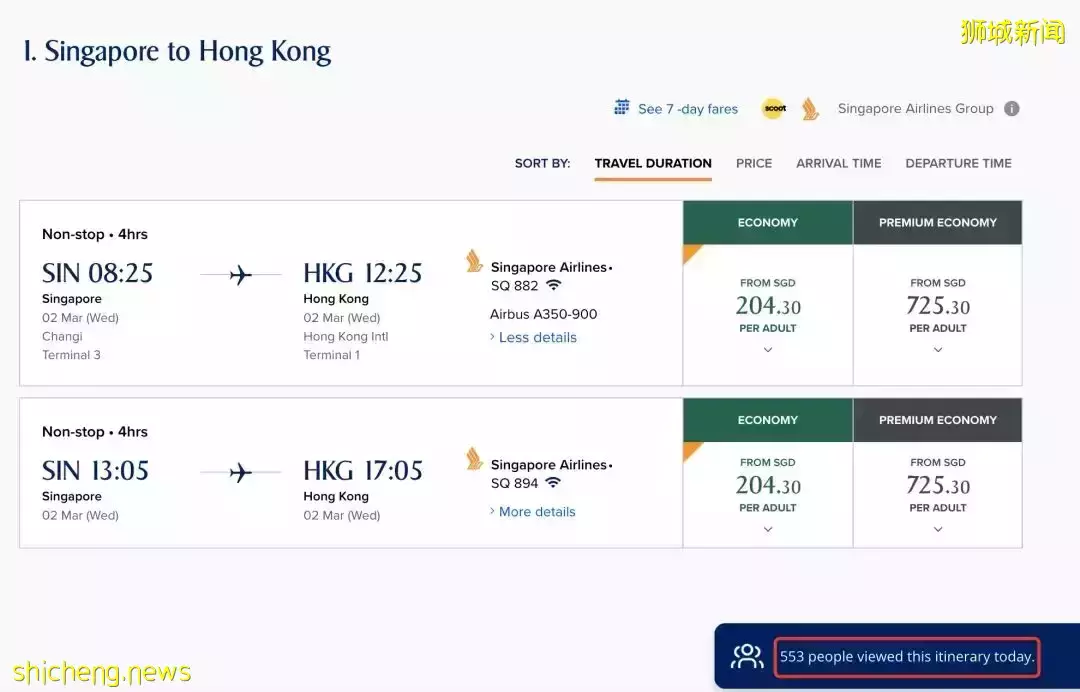Select the Singapore Airlines bird logo near Scoot
This screenshot has width=1080, height=692.
(808, 108)
